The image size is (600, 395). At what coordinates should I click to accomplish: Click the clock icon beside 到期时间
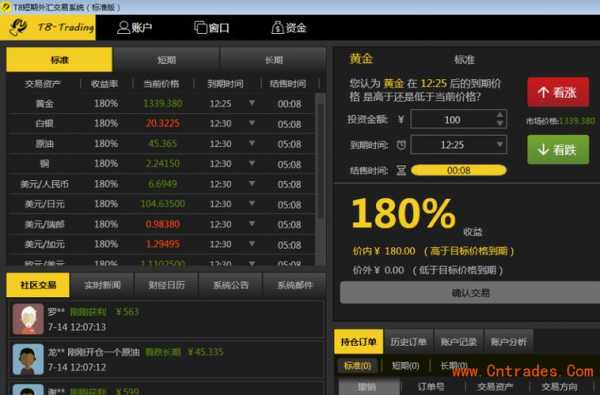(401, 145)
